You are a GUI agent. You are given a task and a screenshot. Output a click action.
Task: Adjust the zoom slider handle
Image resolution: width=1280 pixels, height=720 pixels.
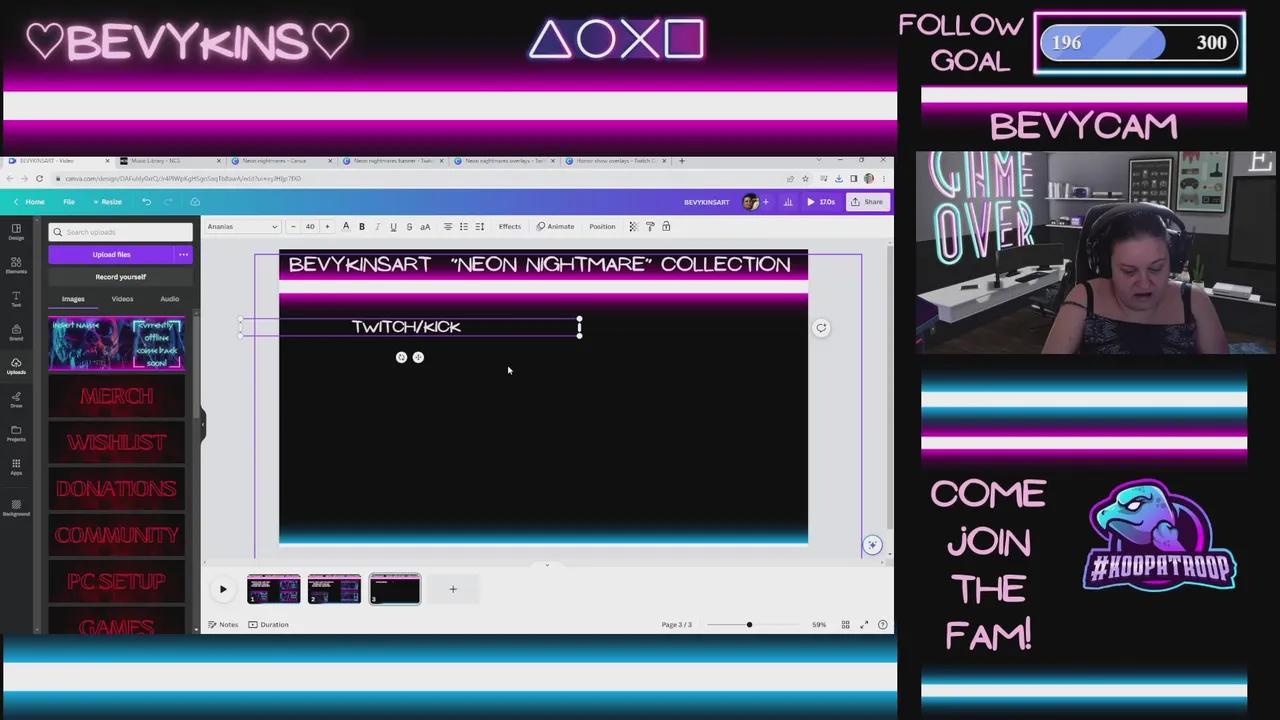749,625
